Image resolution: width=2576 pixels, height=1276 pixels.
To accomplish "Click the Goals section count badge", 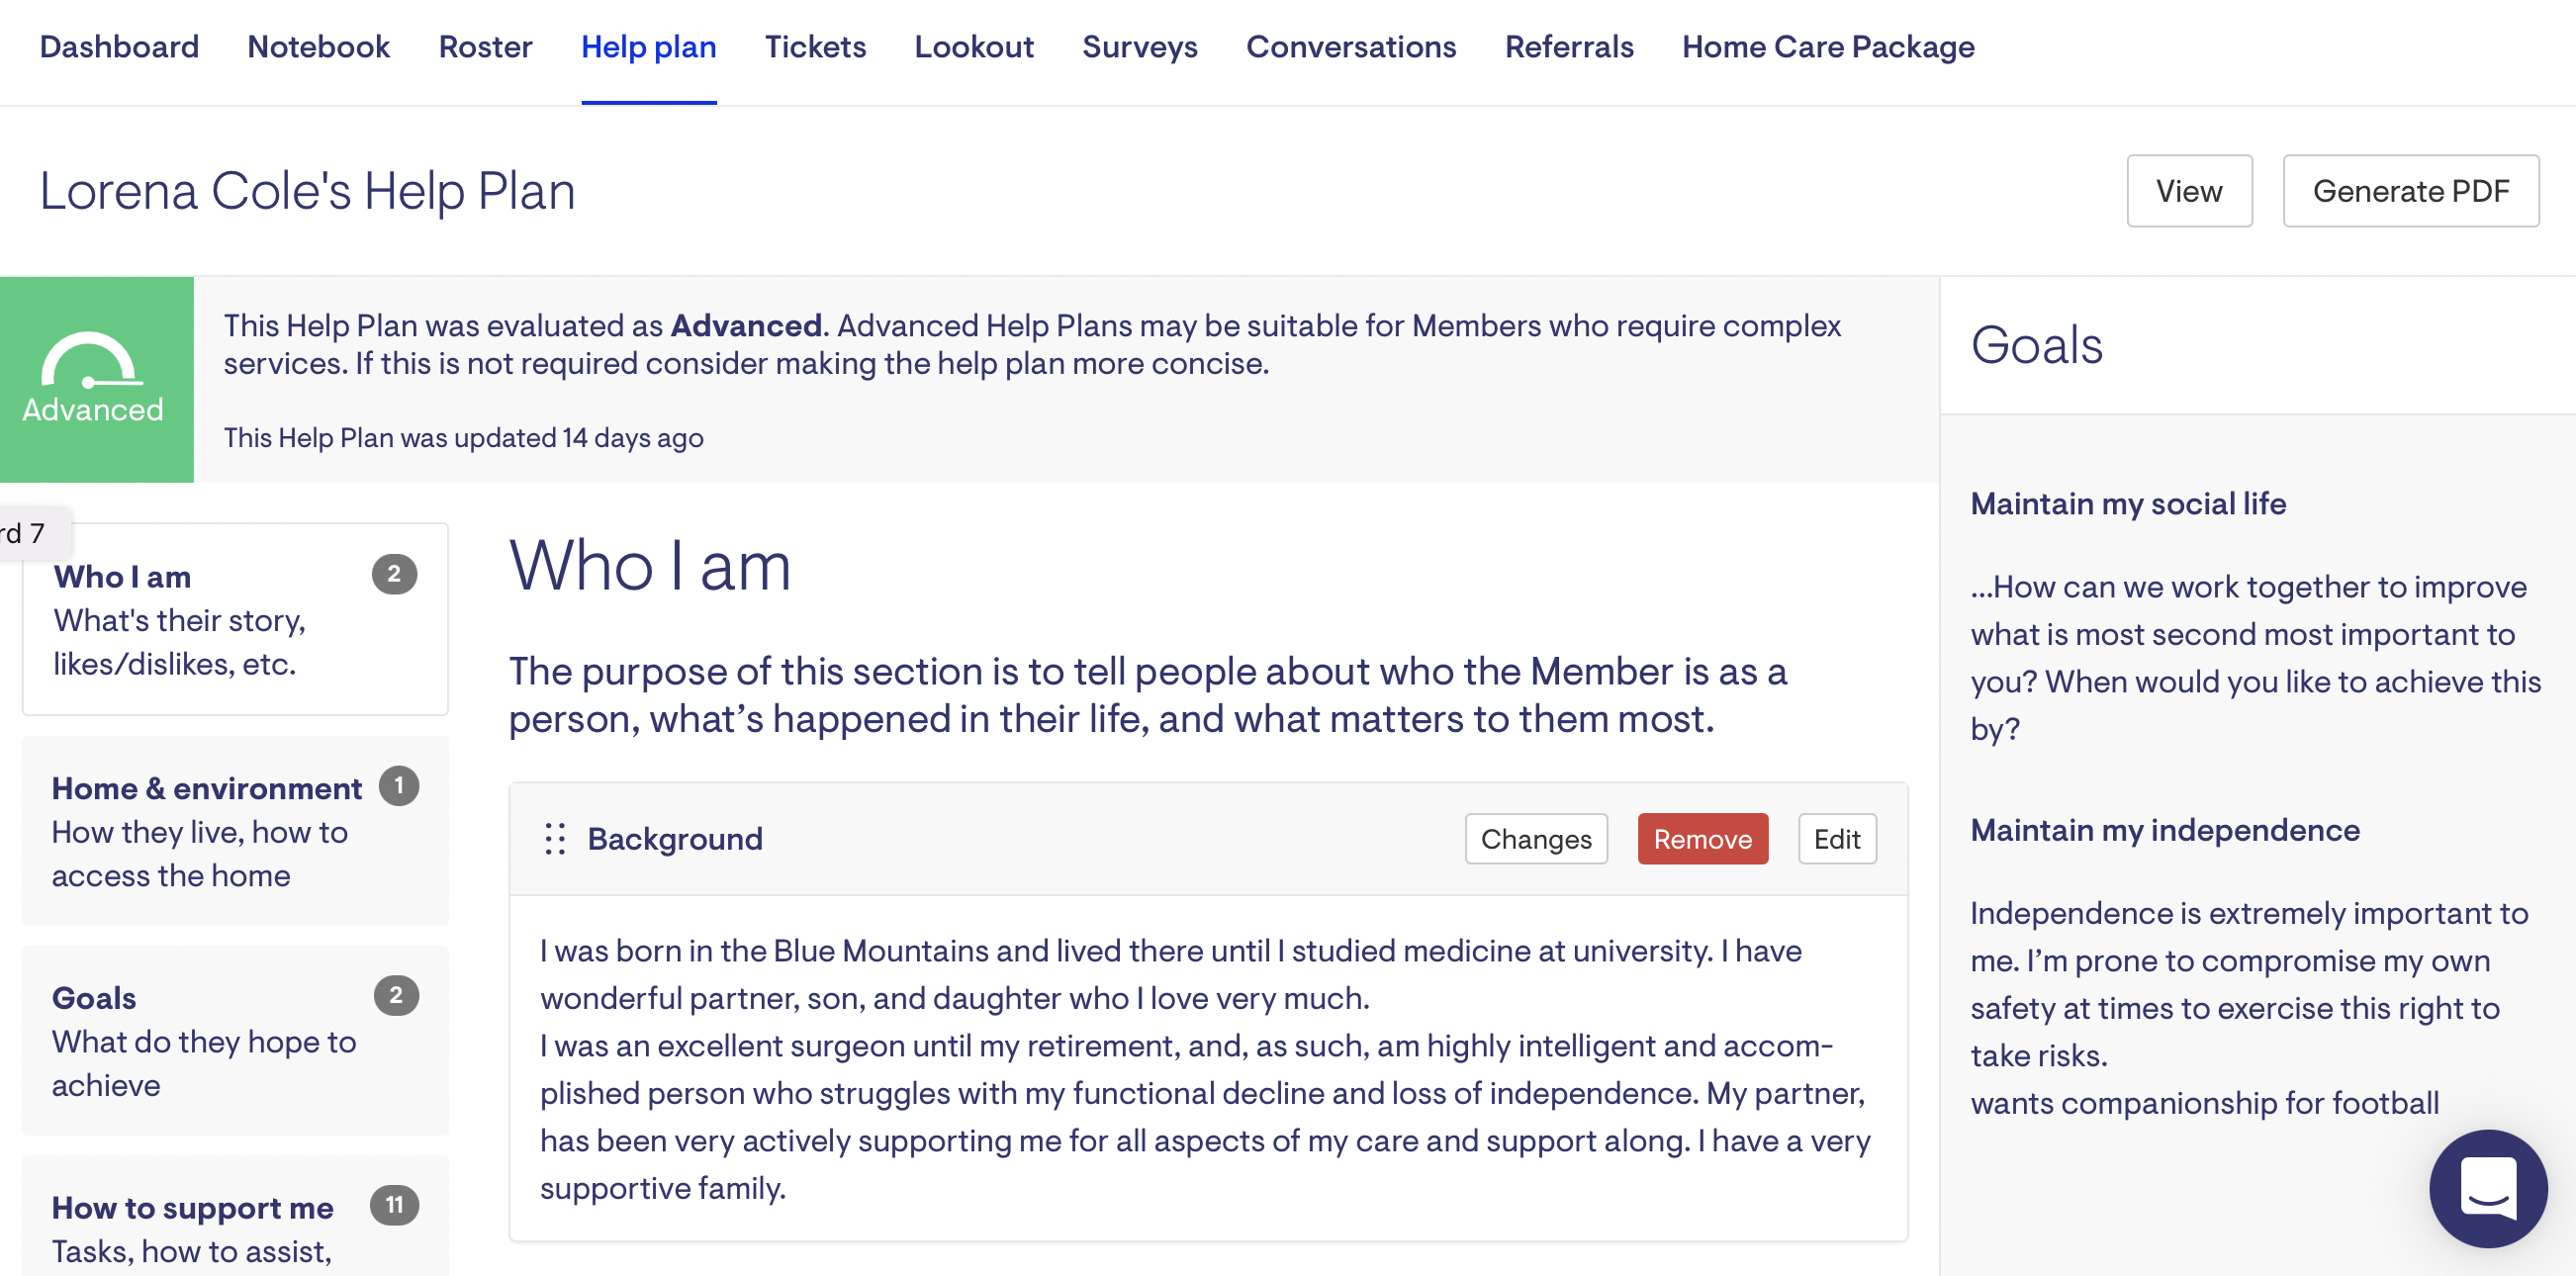I will tap(396, 995).
